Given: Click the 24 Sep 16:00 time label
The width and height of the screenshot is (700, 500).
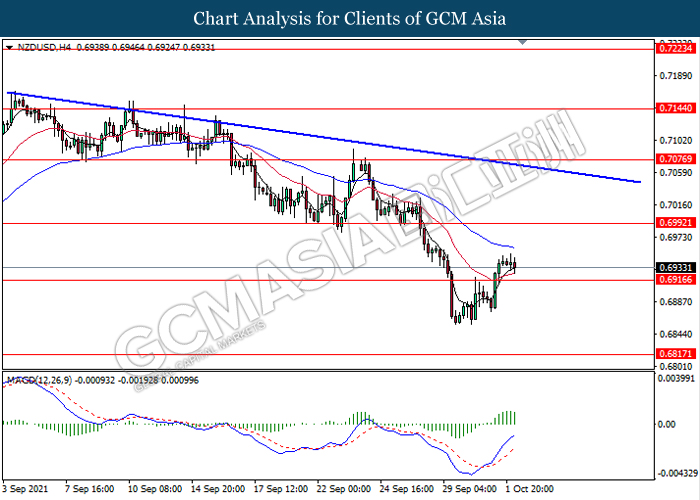Looking at the screenshot, I should tap(407, 489).
